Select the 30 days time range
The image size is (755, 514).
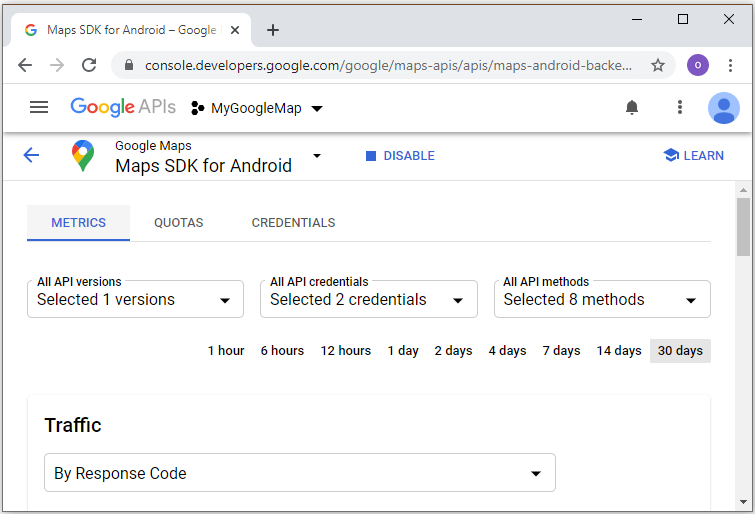pyautogui.click(x=680, y=351)
